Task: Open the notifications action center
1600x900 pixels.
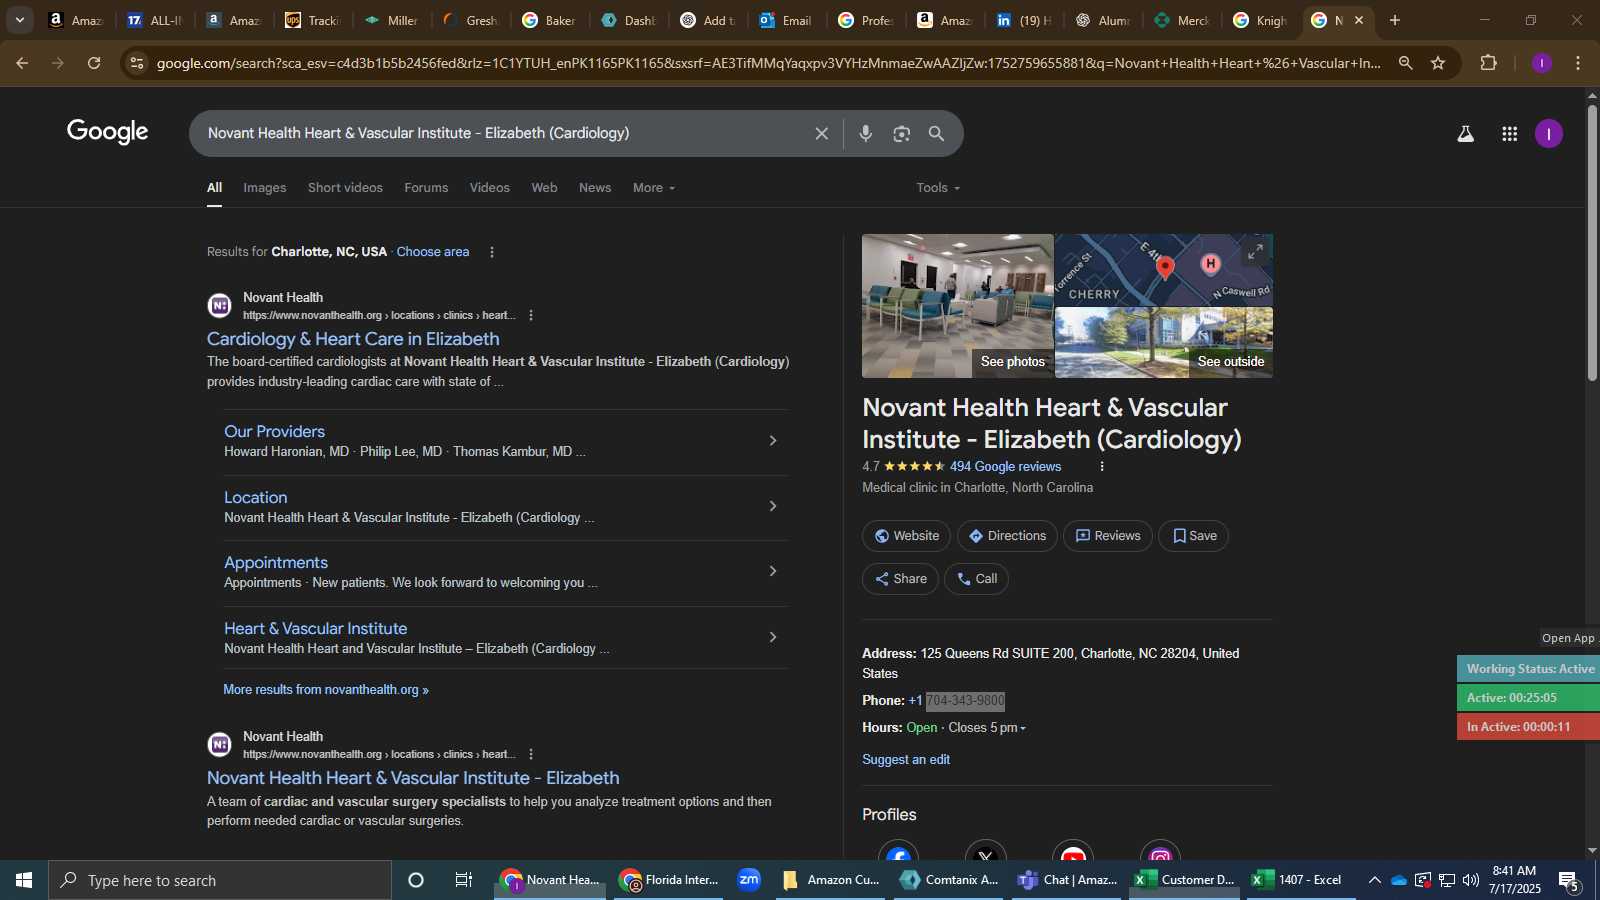Action: click(1569, 880)
